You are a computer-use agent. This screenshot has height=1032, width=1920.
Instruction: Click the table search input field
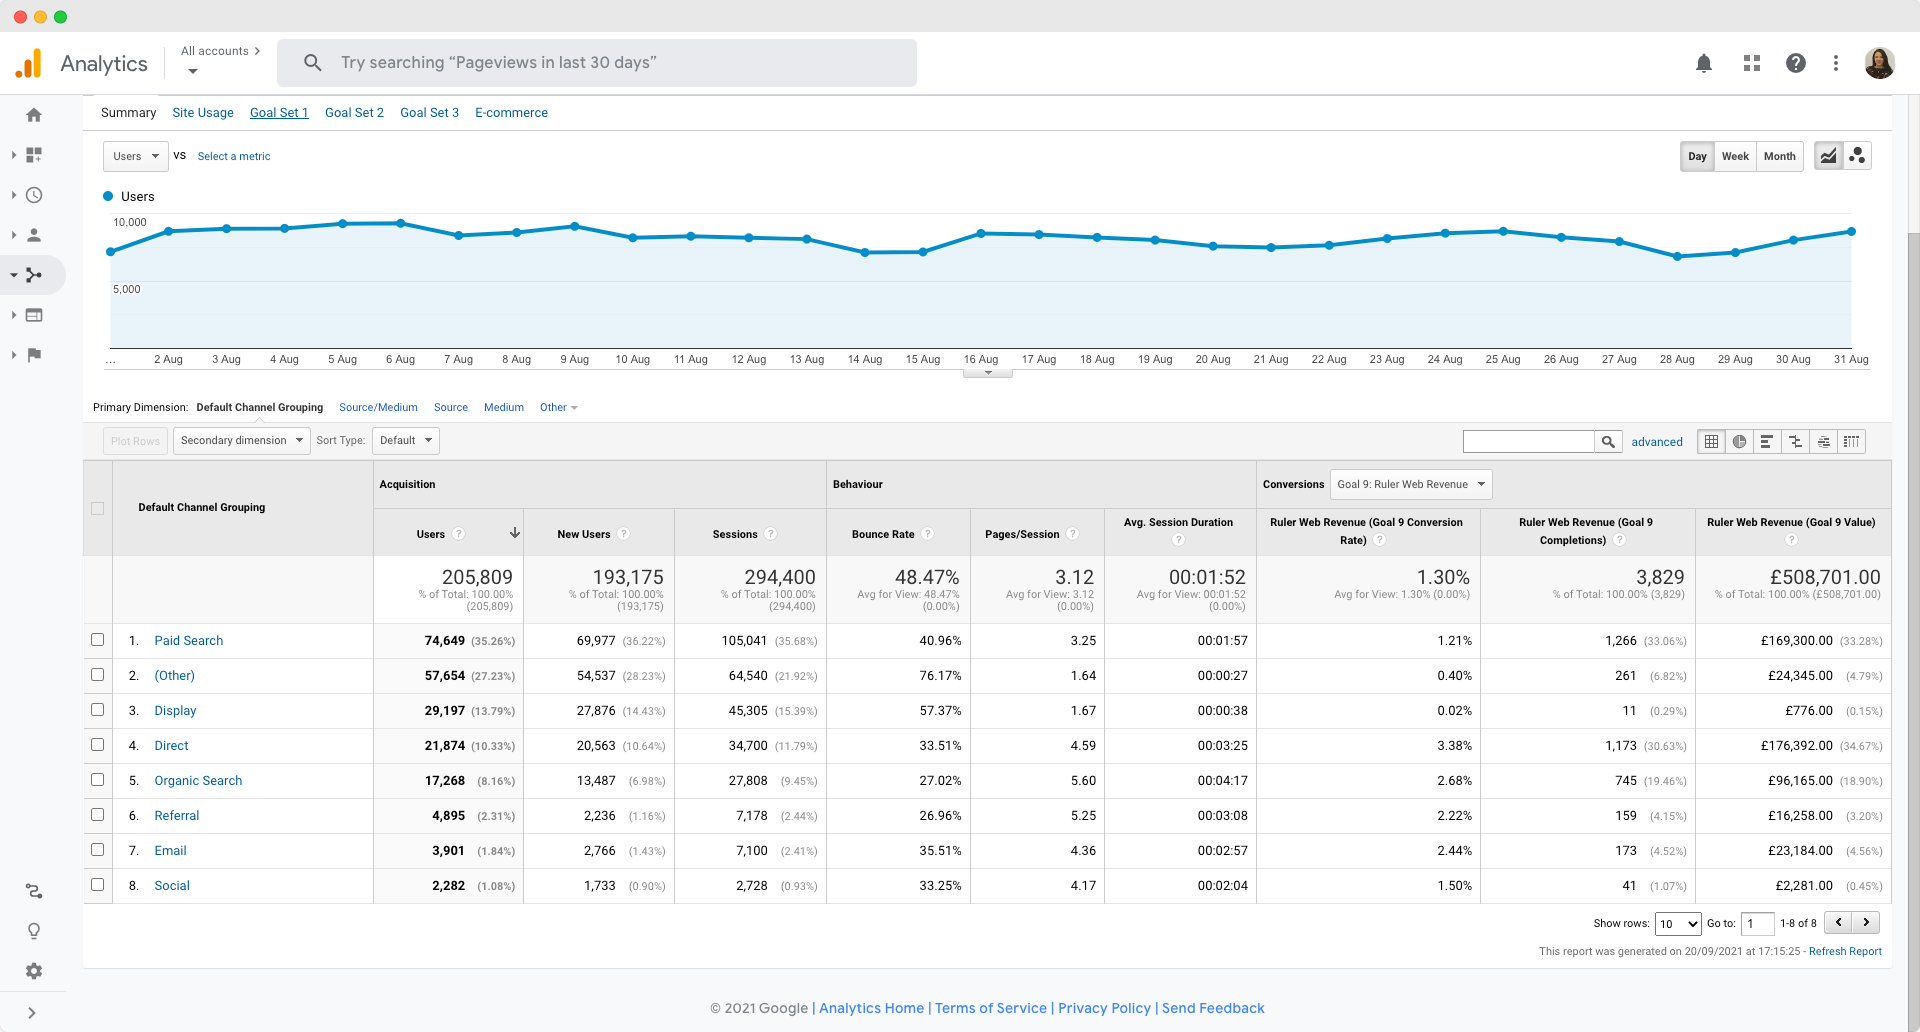click(1528, 441)
